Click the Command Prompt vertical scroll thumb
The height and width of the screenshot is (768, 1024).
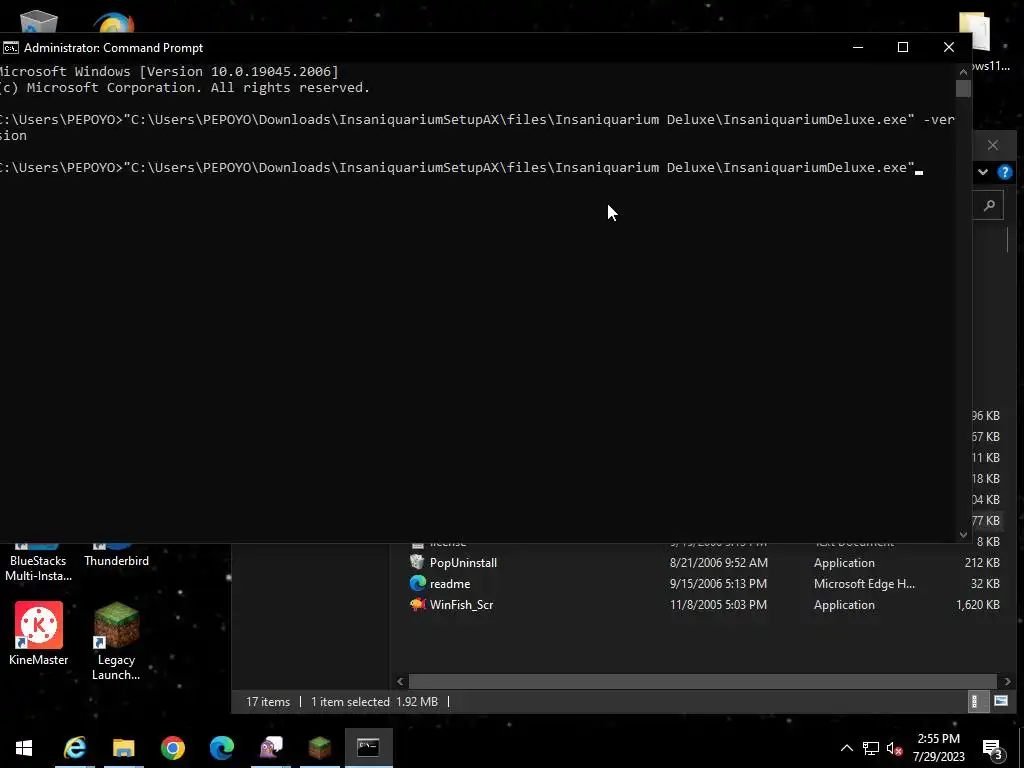coord(963,88)
